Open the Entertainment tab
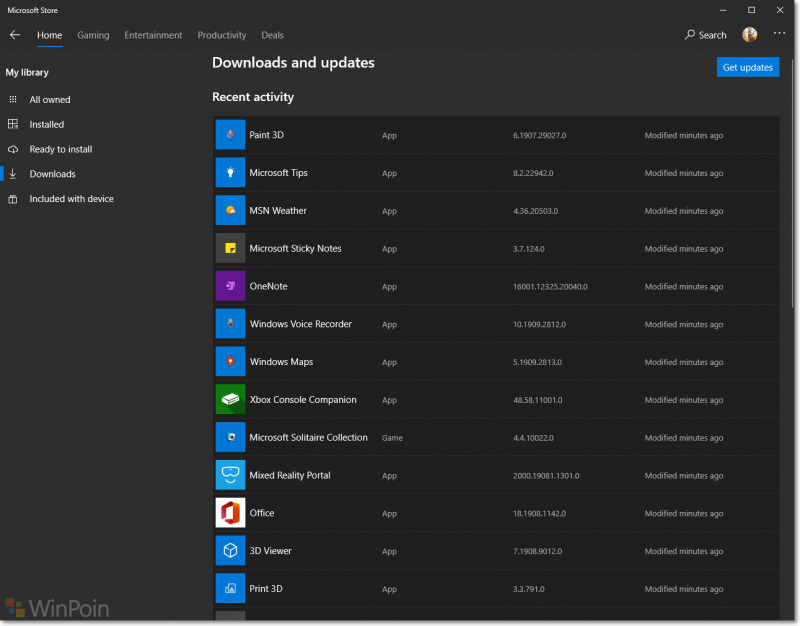The height and width of the screenshot is (626, 800). click(153, 35)
